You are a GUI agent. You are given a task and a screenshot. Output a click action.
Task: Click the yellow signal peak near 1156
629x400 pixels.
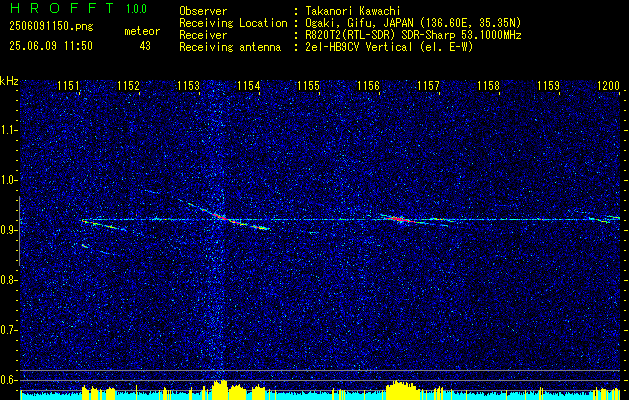pyautogui.click(x=402, y=388)
